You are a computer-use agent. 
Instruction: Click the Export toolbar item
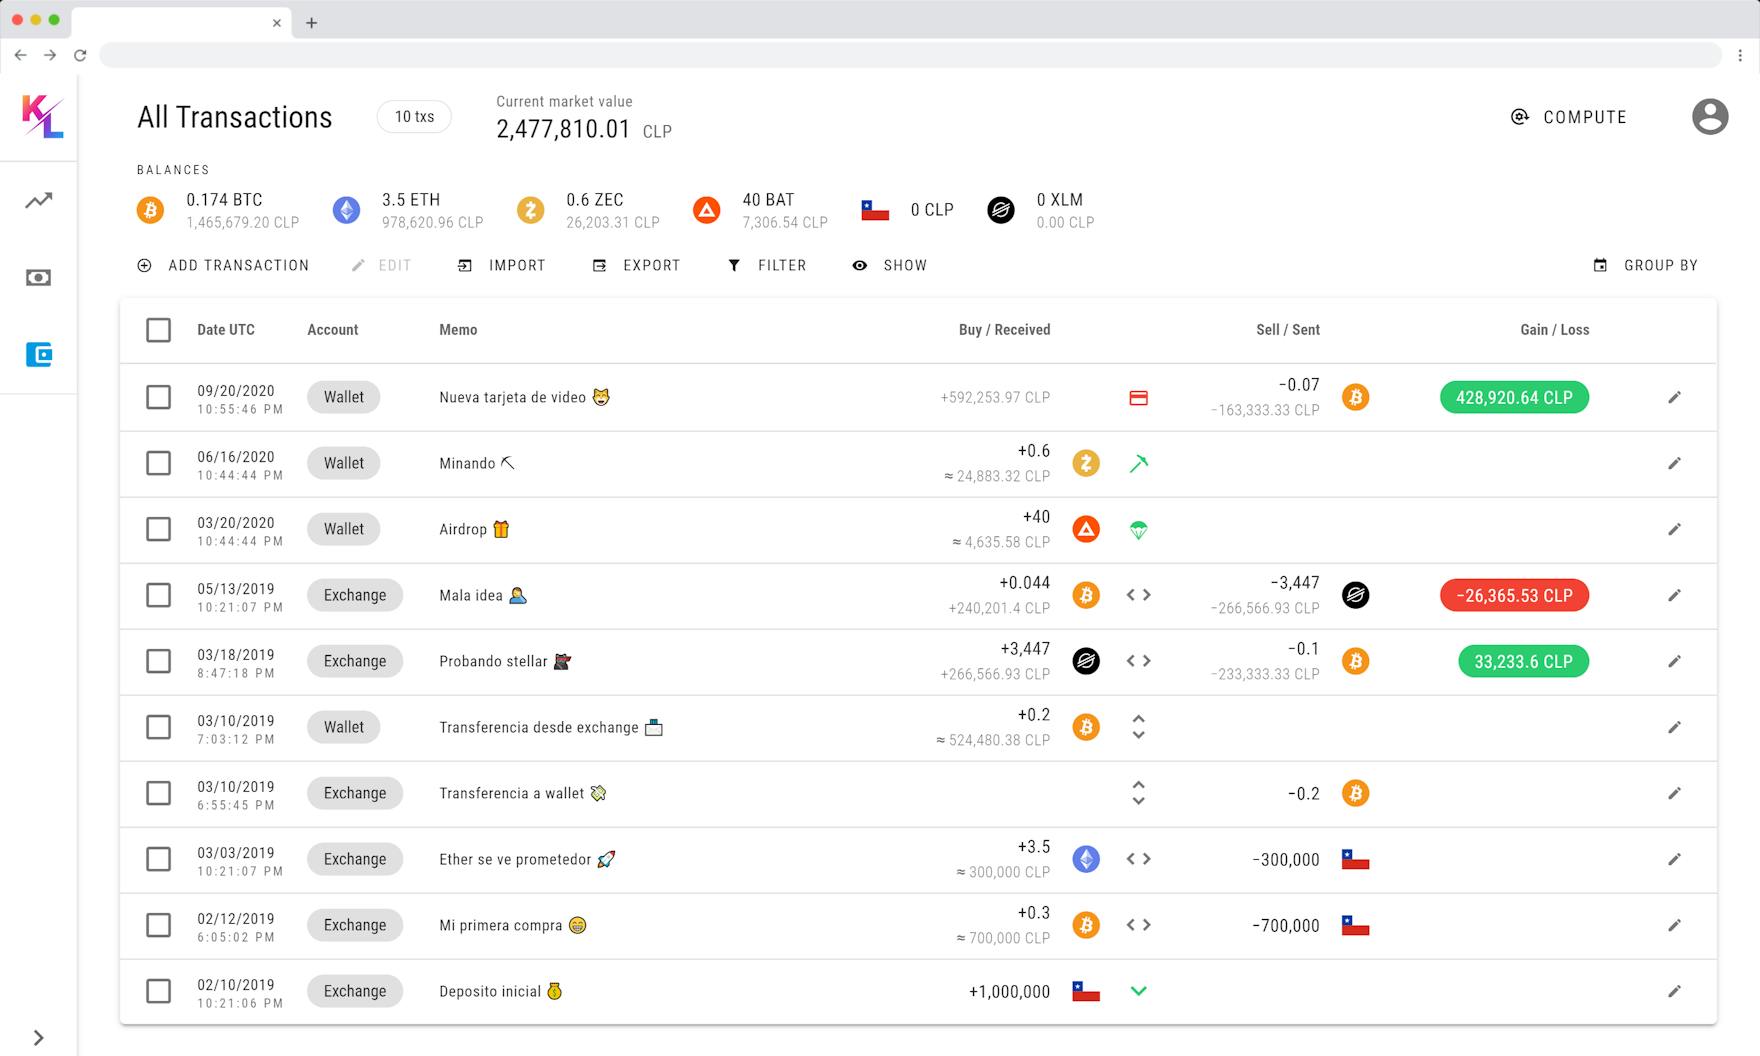pyautogui.click(x=636, y=265)
